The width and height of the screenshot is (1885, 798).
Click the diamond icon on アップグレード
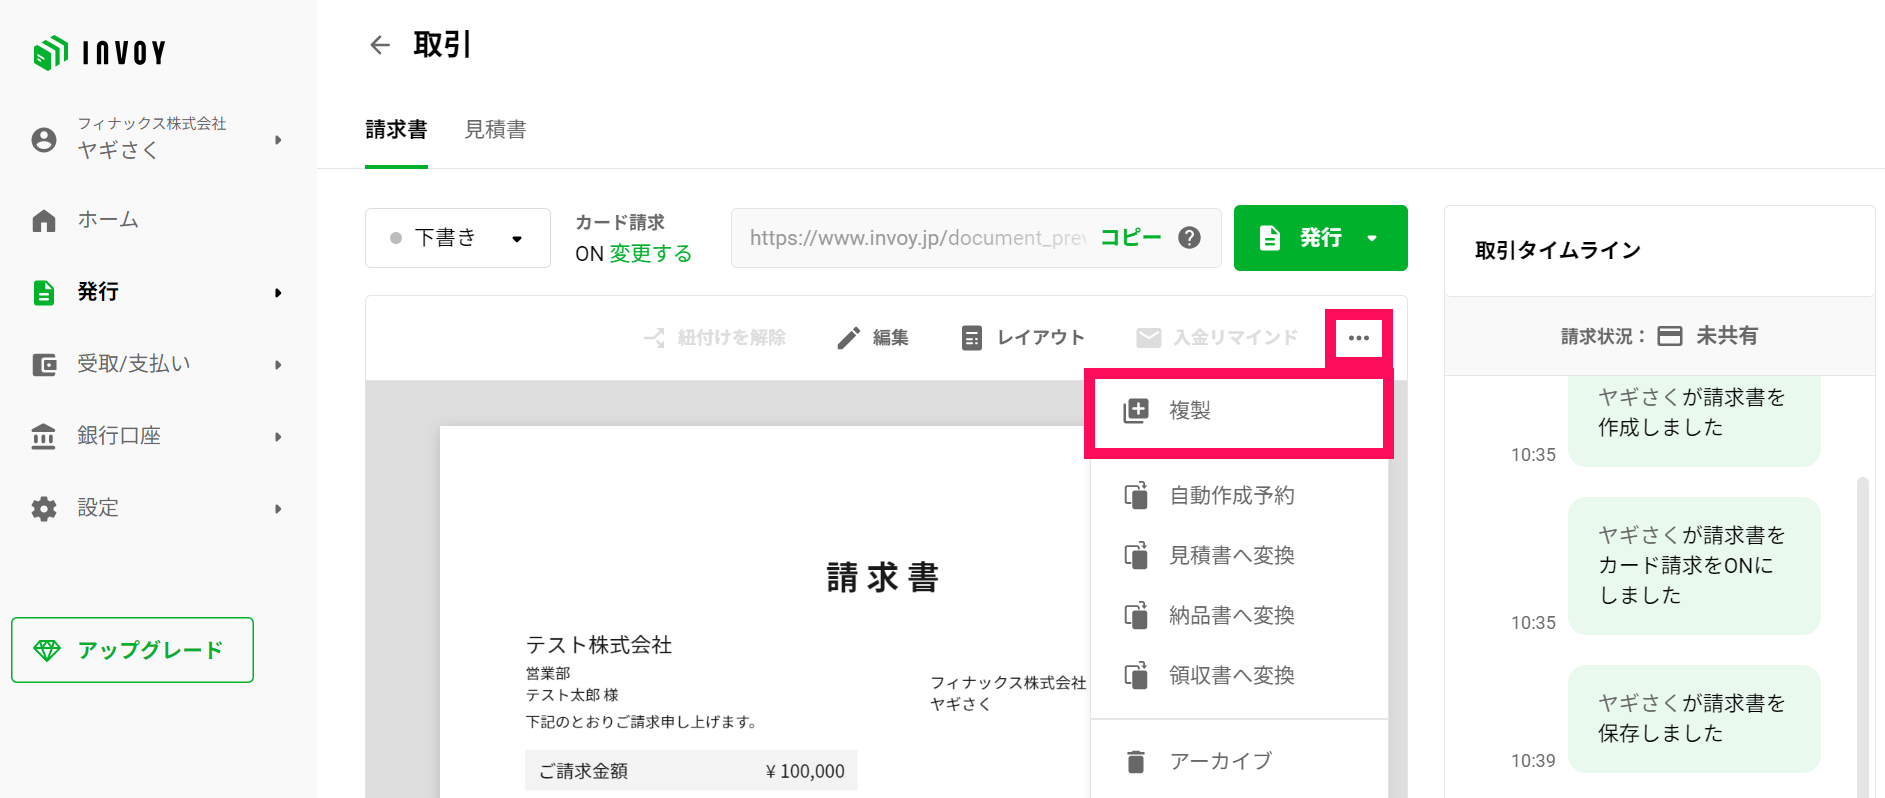point(47,650)
